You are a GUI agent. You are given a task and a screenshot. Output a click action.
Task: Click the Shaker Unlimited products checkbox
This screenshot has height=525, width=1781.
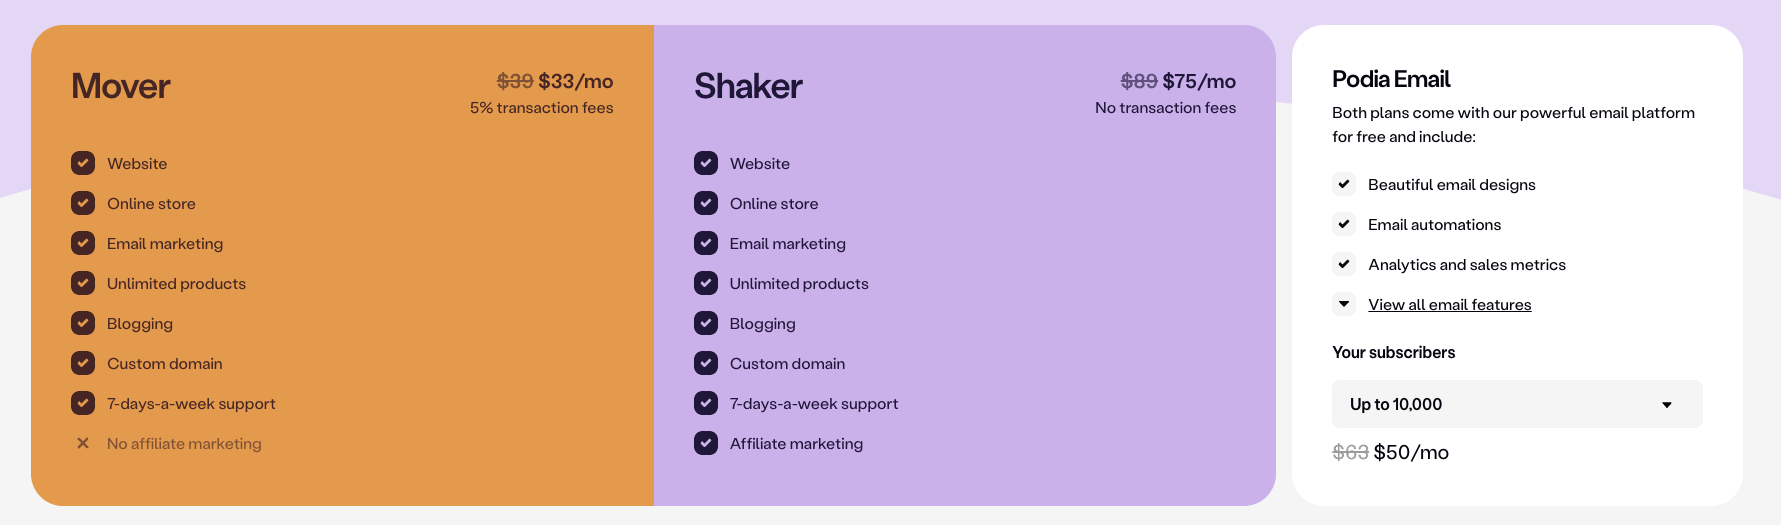coord(706,283)
